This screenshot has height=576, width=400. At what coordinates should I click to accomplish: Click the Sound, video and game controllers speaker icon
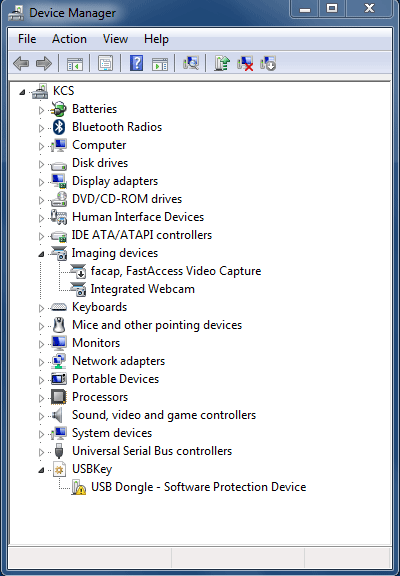click(58, 415)
